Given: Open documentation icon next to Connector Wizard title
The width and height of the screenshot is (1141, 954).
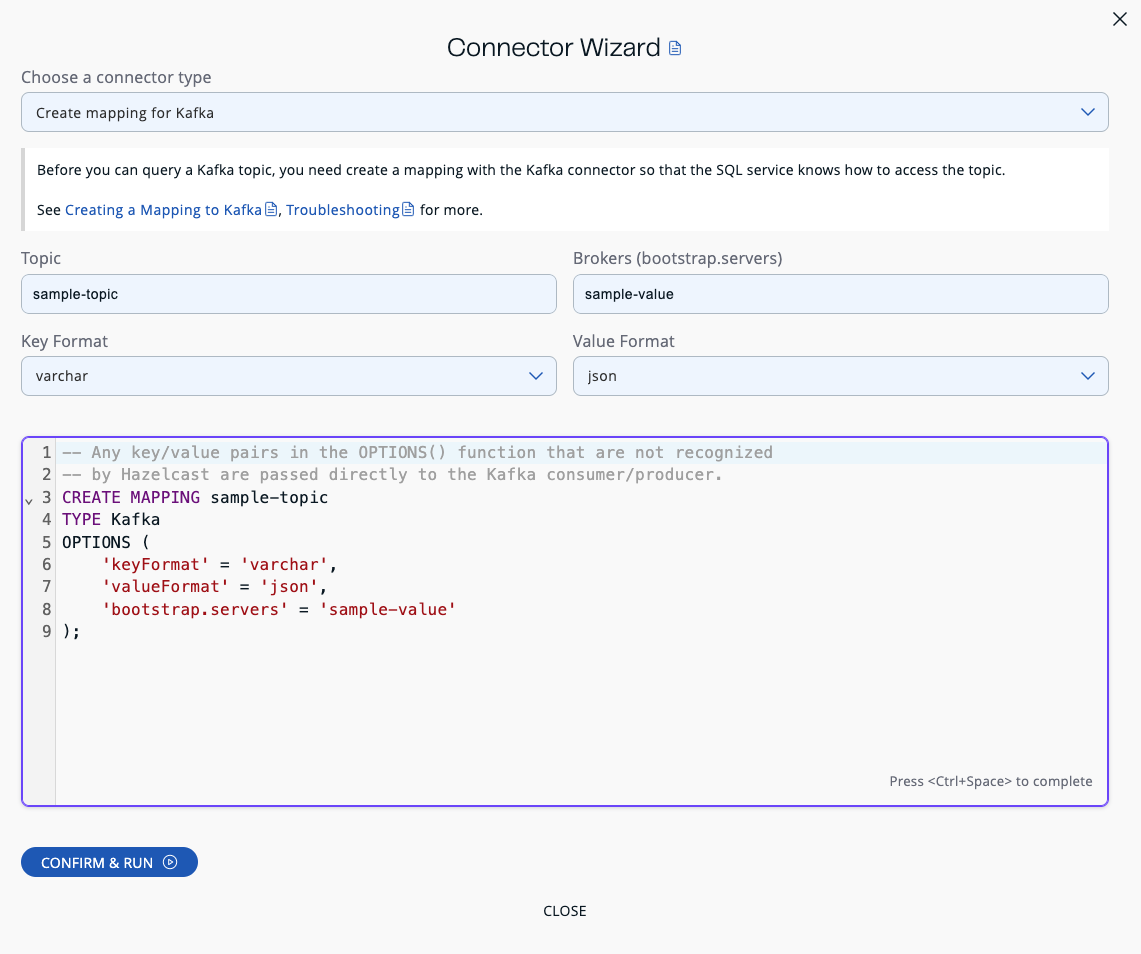Looking at the screenshot, I should (x=675, y=47).
